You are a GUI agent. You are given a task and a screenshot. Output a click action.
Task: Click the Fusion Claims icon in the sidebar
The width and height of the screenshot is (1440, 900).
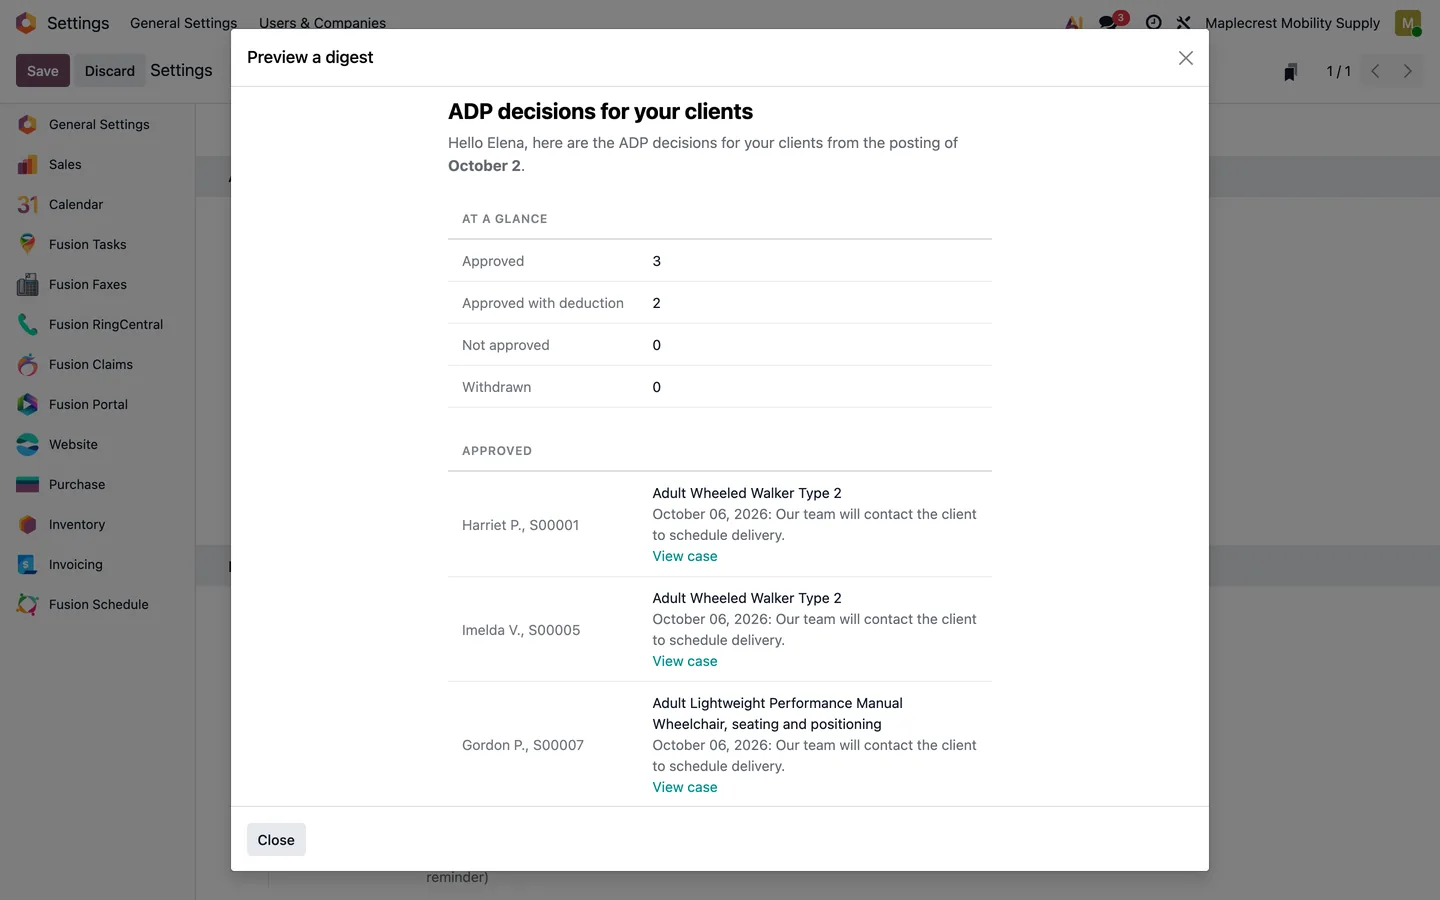point(28,364)
